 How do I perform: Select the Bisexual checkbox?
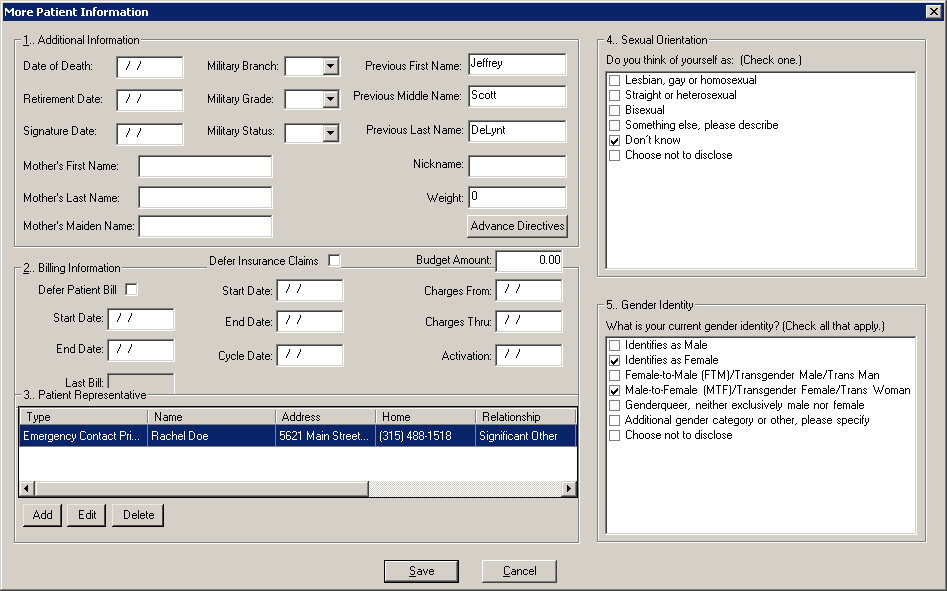614,110
